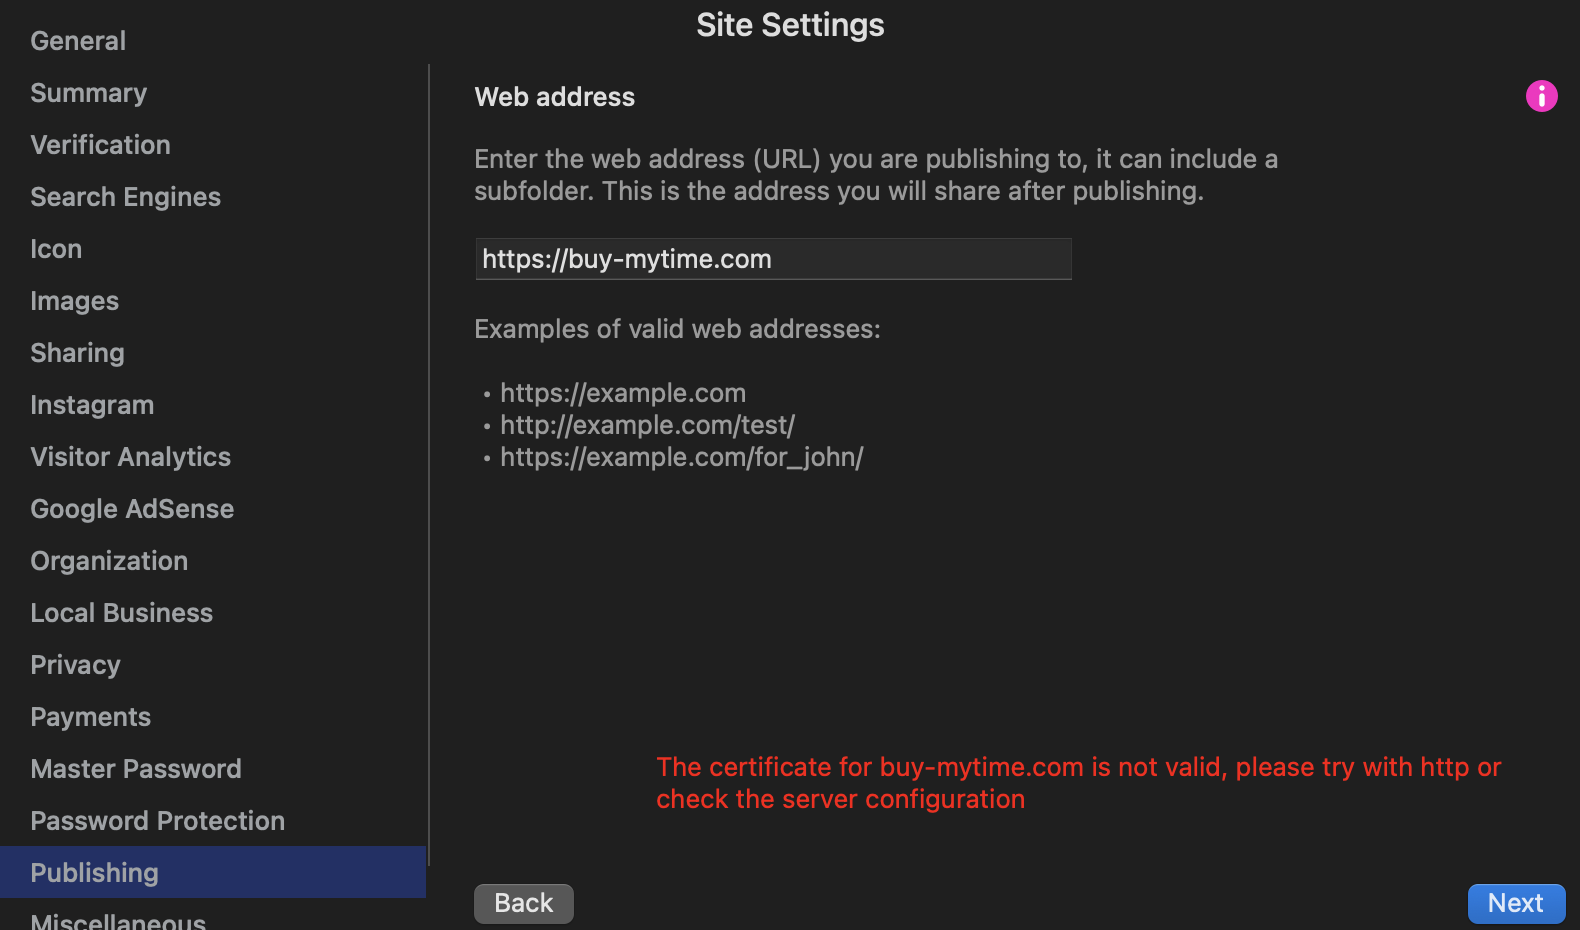Select Visitor Analytics in sidebar
This screenshot has height=930, width=1580.
point(130,457)
